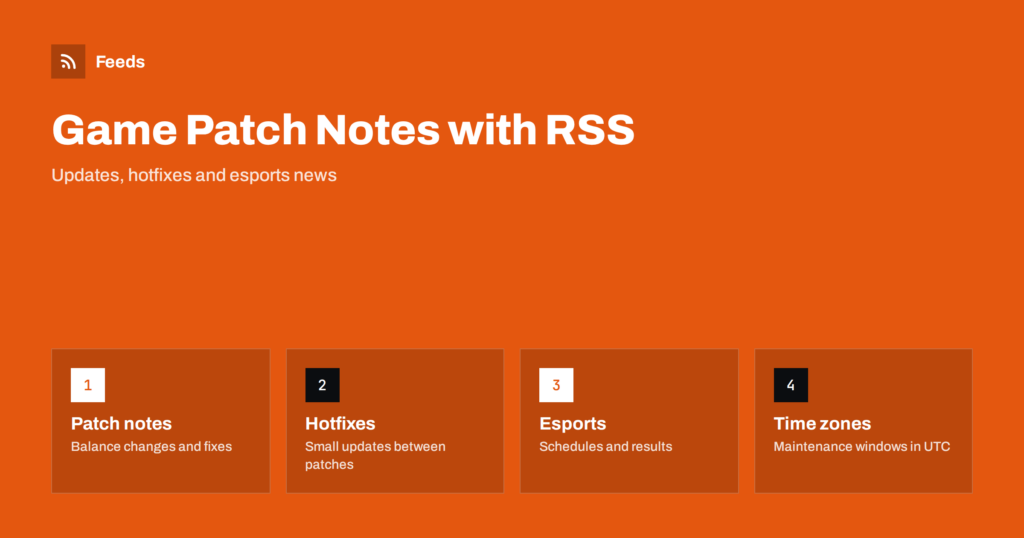Open the Esports card title
Screen dimensions: 1024x538
pos(573,424)
